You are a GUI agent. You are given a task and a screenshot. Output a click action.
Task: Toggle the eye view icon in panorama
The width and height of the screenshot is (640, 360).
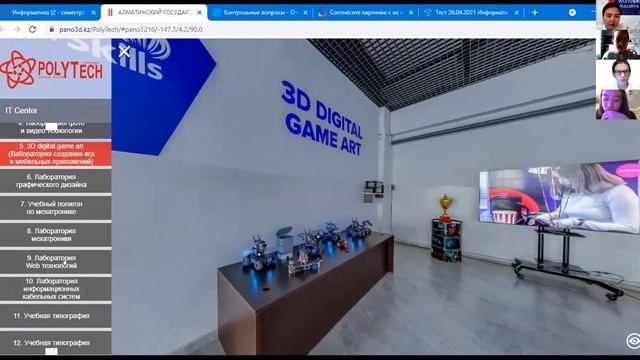[633, 341]
